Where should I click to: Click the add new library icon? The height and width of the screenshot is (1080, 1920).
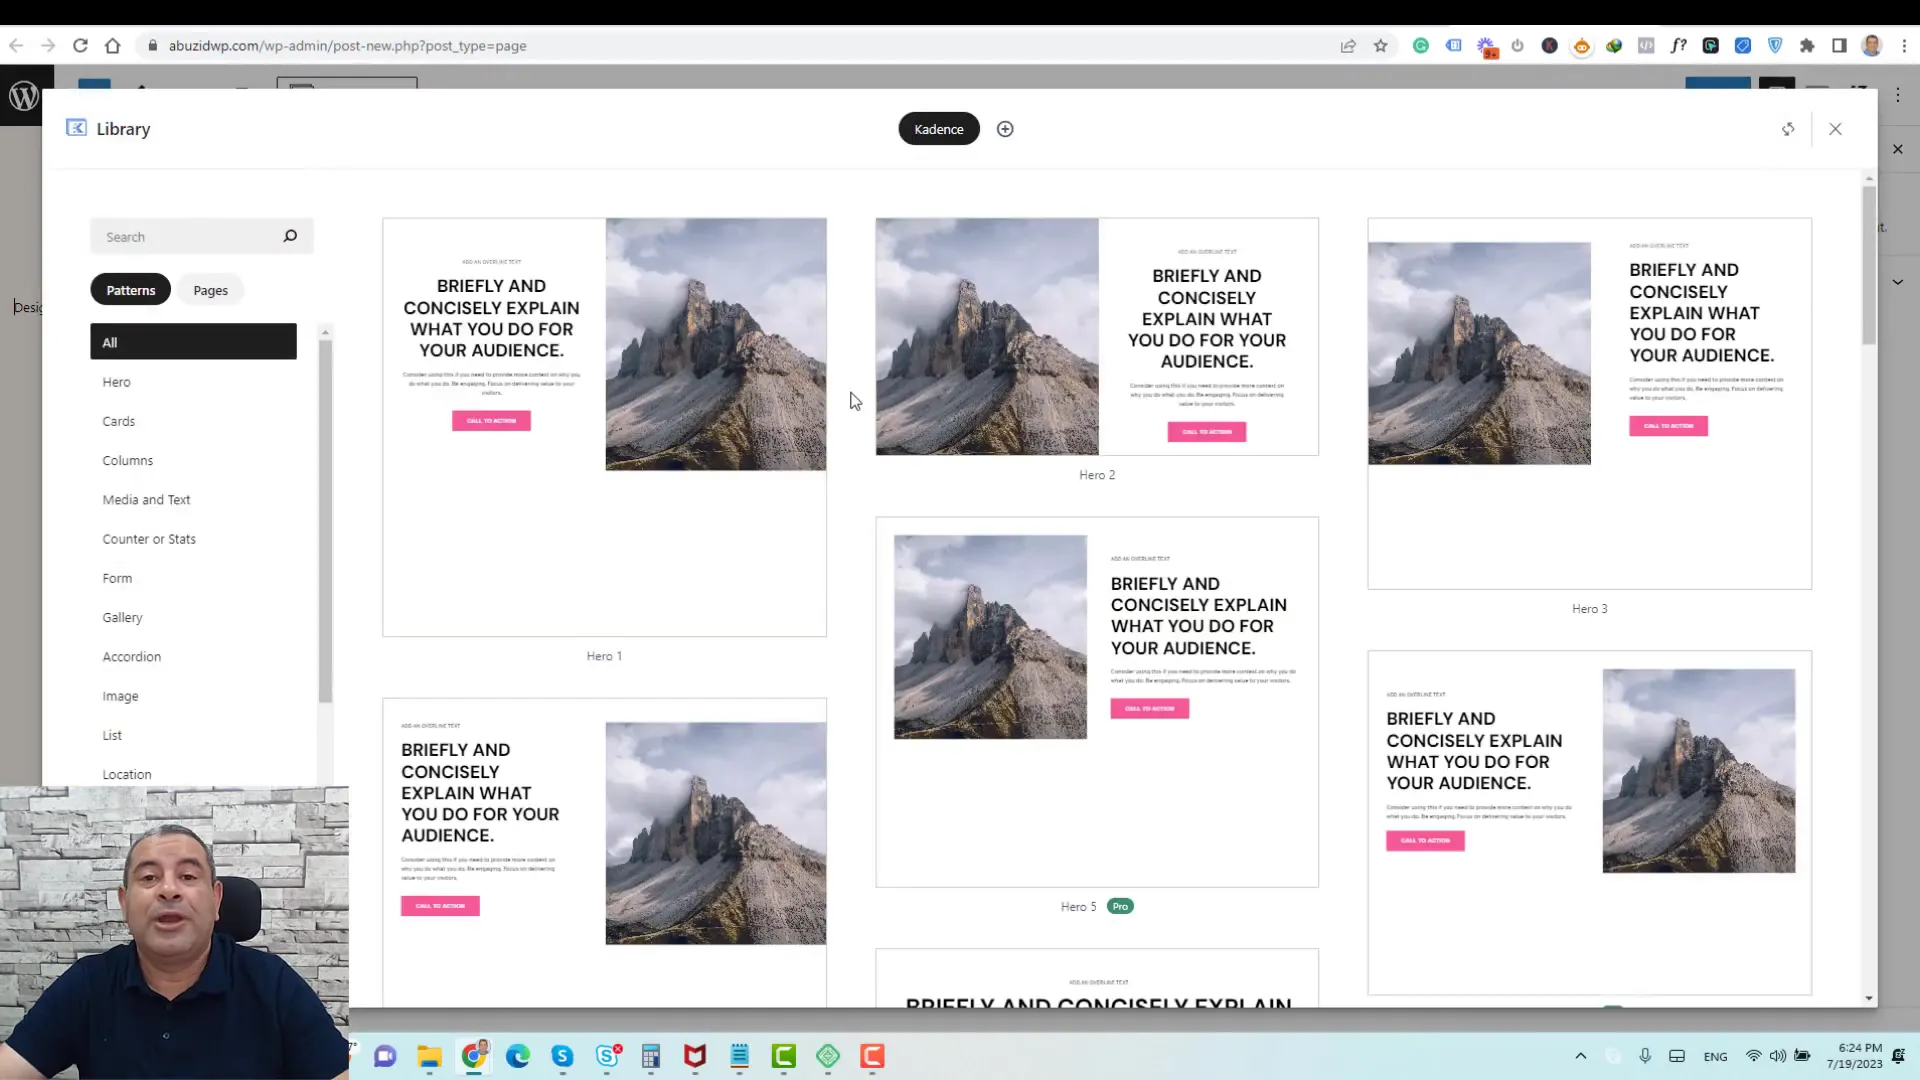(x=1006, y=128)
